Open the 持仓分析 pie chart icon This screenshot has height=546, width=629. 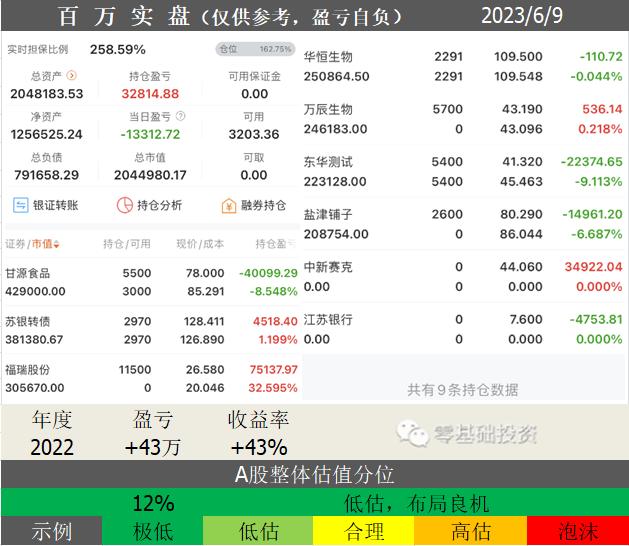pos(125,205)
